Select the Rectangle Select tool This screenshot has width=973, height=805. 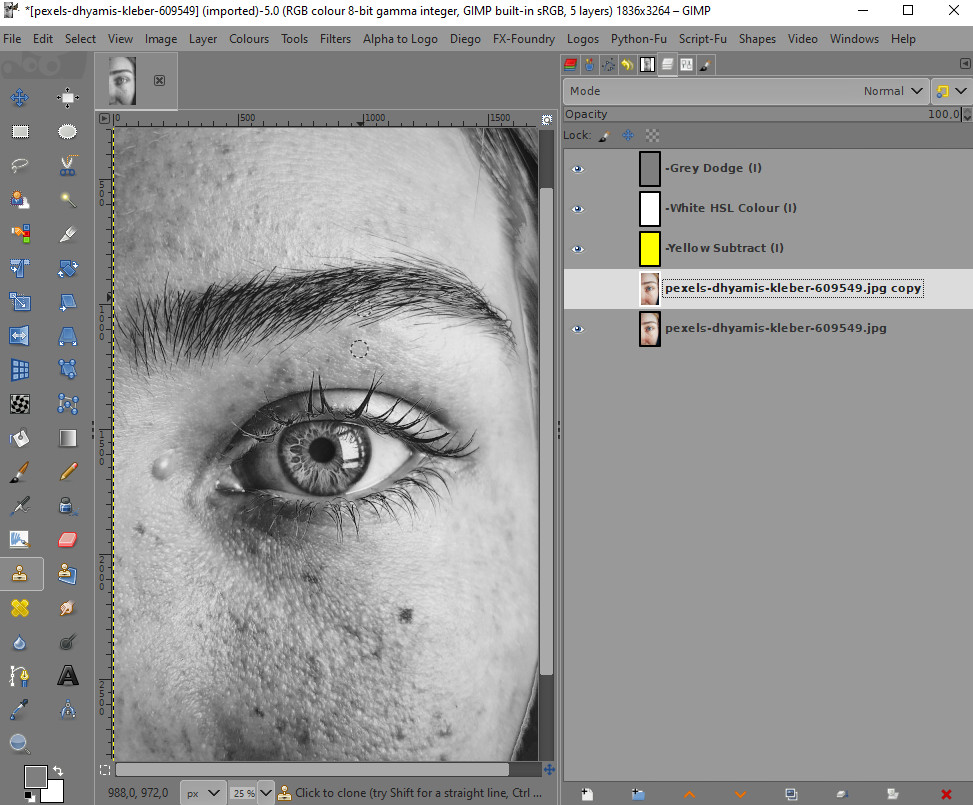(x=19, y=131)
